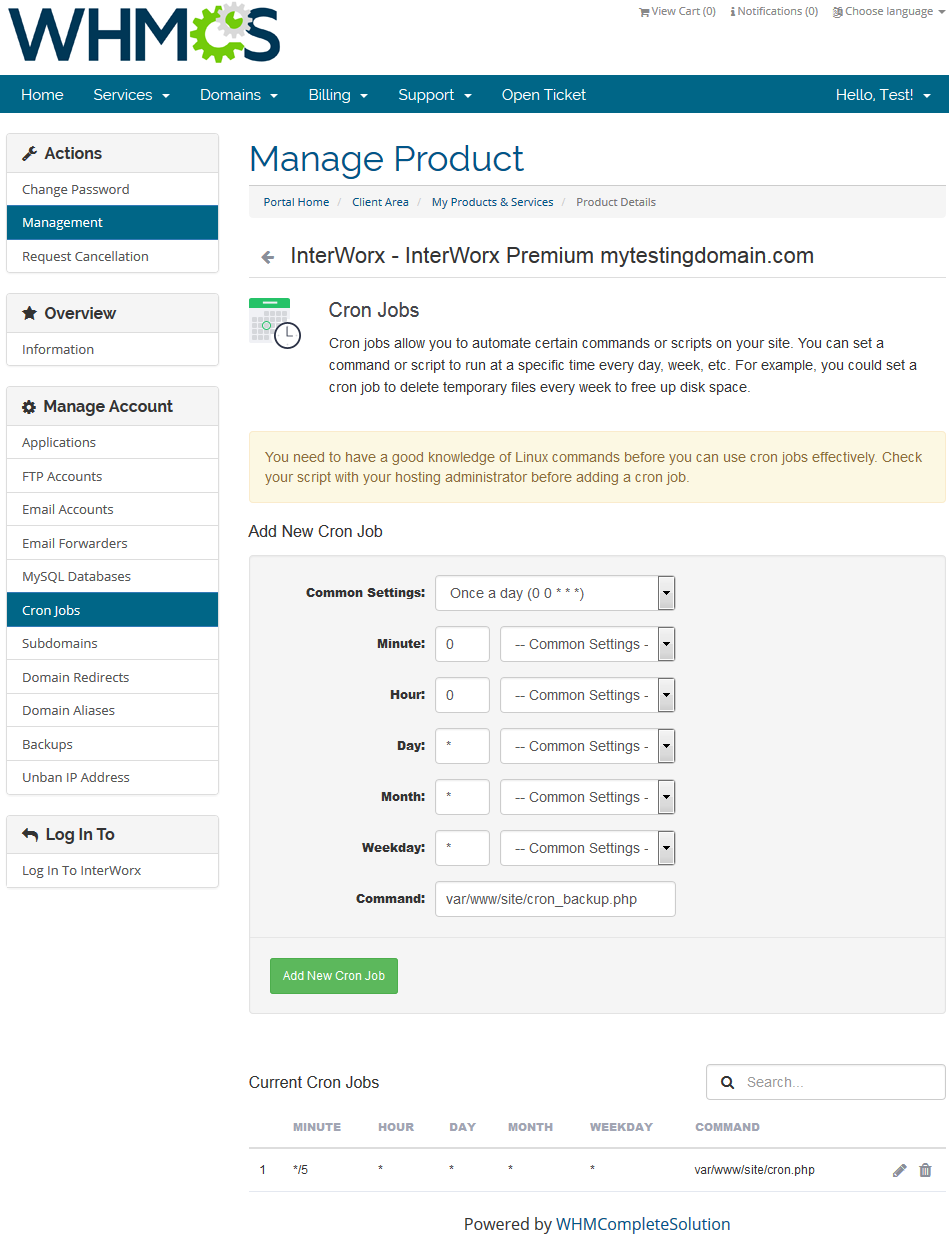Expand the Services menu

coord(131,95)
